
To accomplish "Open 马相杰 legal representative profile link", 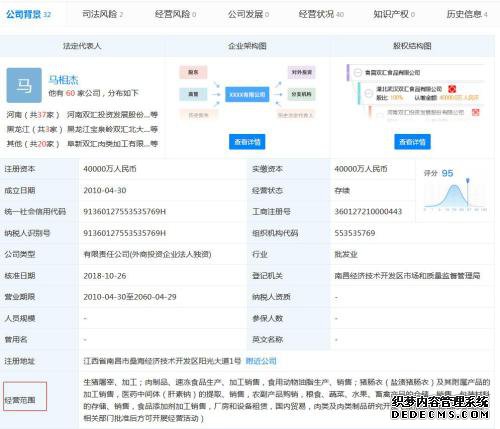I will (63, 80).
